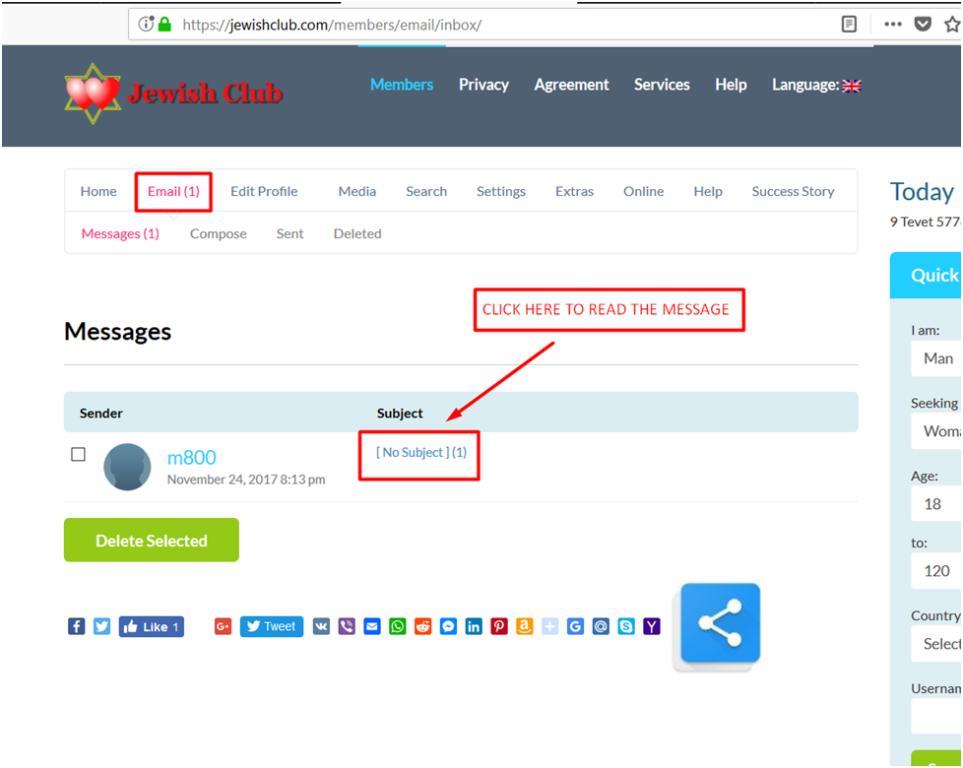Screen dimensions: 963x768
Task: Click the Language label in the header
Action: coord(805,85)
